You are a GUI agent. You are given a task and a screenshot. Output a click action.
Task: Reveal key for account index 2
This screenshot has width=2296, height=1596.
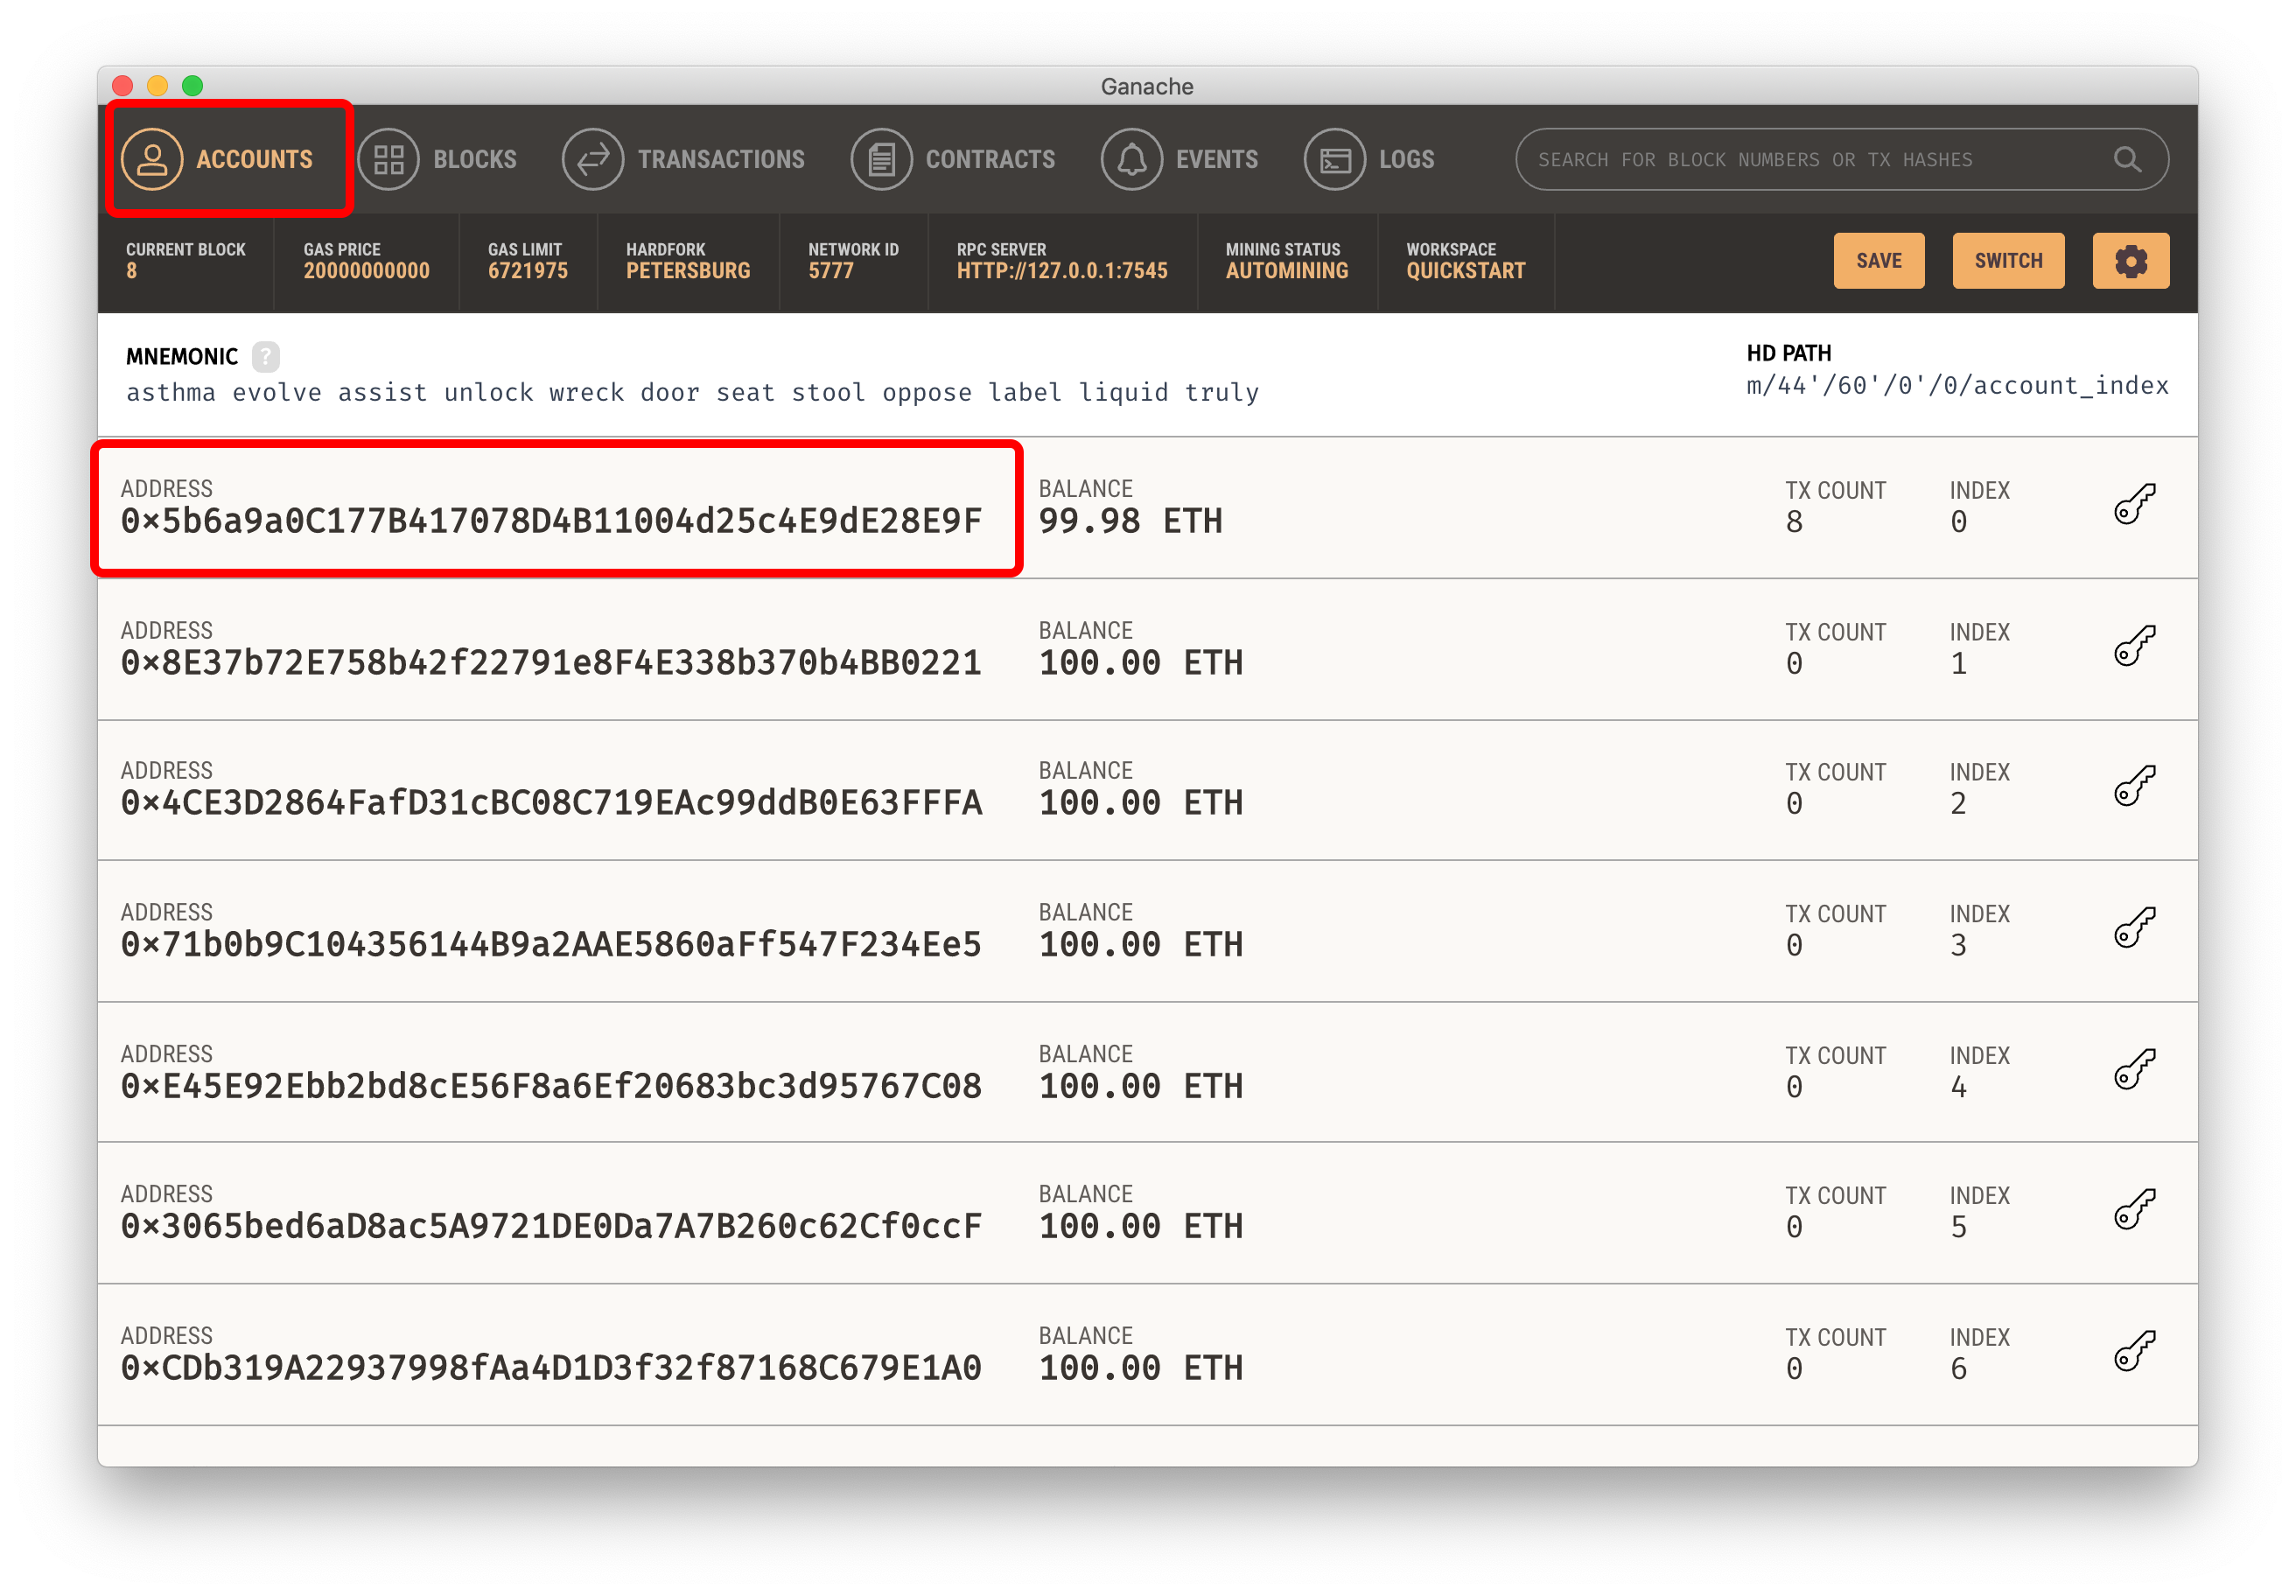coord(2133,787)
